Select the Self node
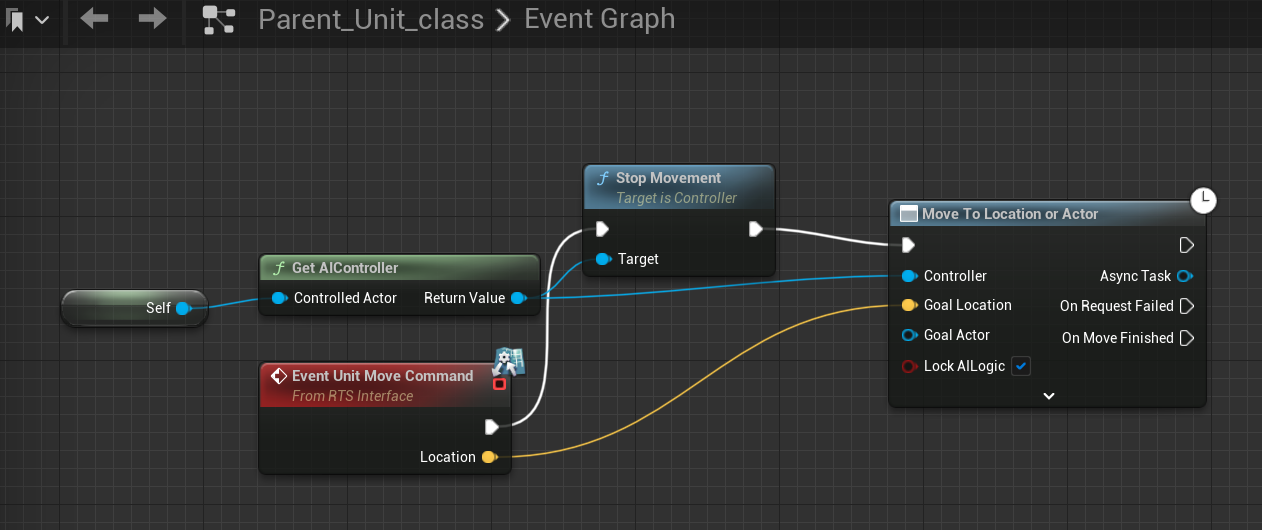1262x530 pixels. pos(134,308)
